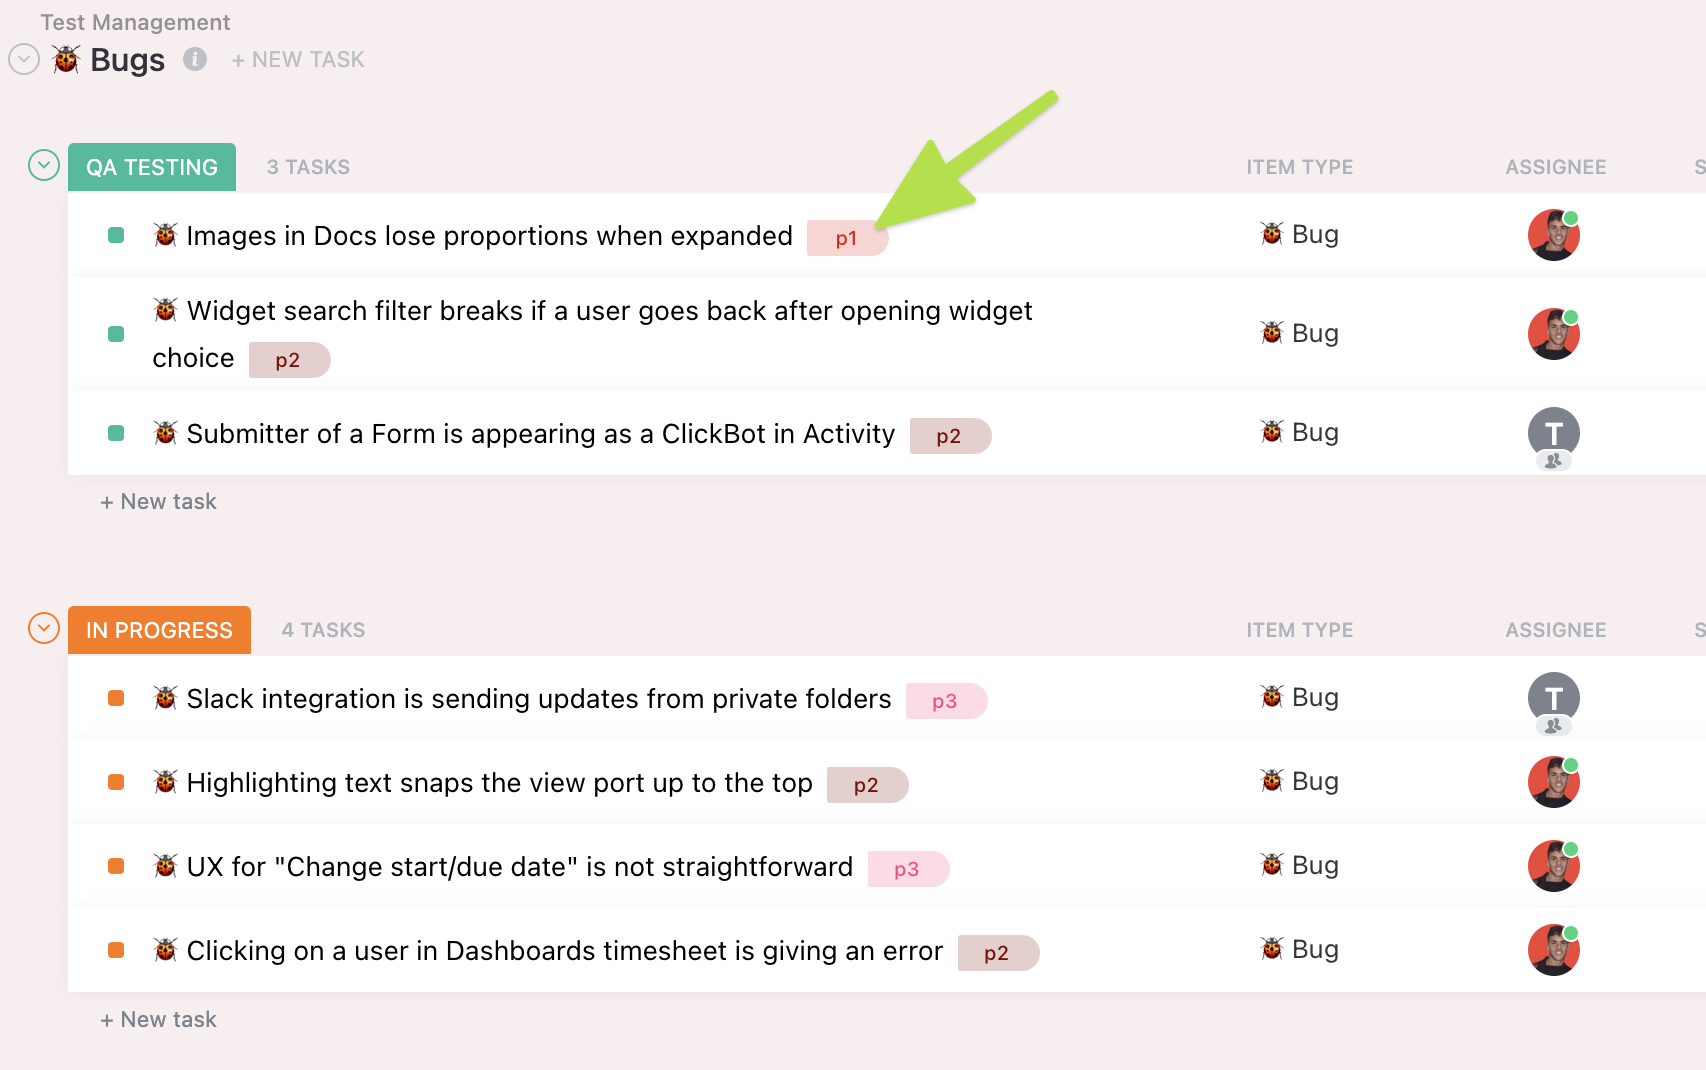Collapse the In Progress group
This screenshot has width=1706, height=1070.
point(44,628)
